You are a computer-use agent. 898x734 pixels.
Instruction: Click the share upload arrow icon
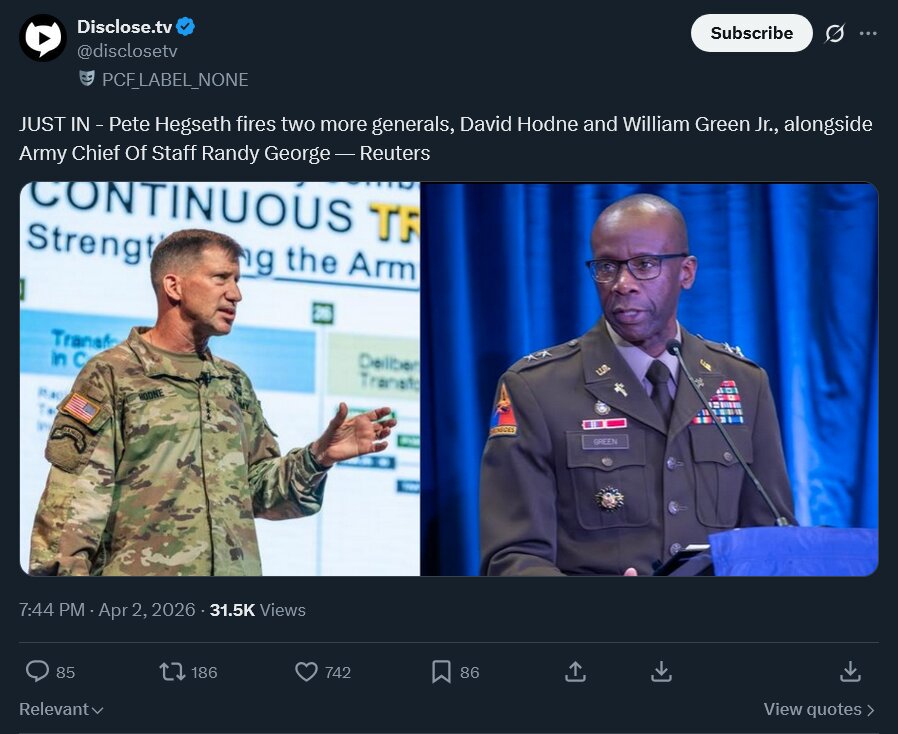tap(575, 672)
